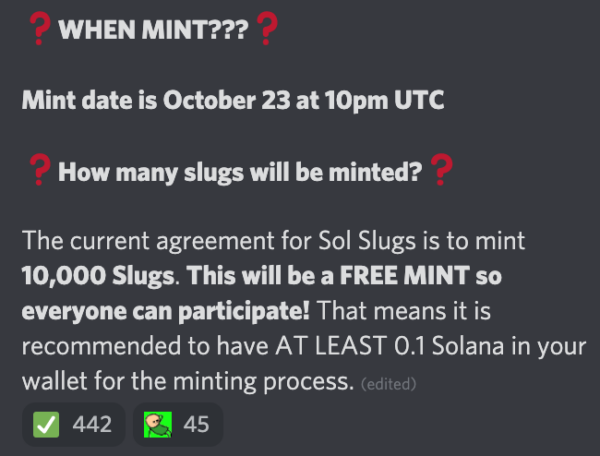Click the (edited) label after the message
The height and width of the screenshot is (456, 600).
pyautogui.click(x=388, y=384)
